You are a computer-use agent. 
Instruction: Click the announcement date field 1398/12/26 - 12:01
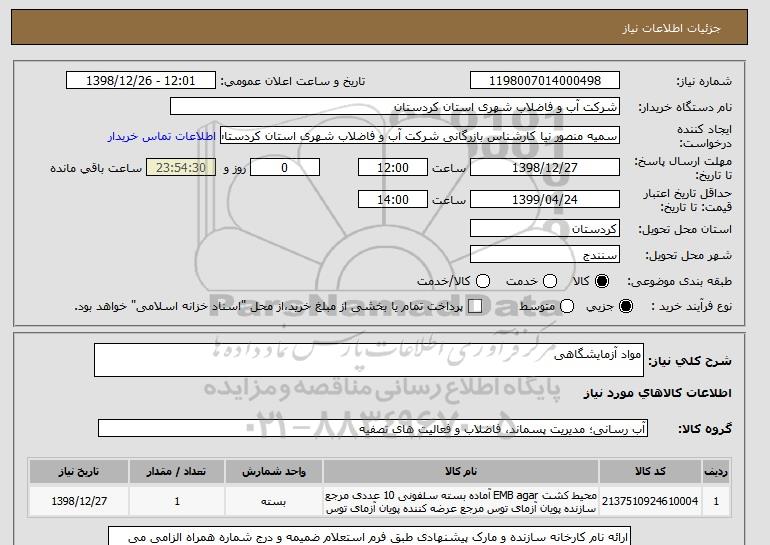141,81
